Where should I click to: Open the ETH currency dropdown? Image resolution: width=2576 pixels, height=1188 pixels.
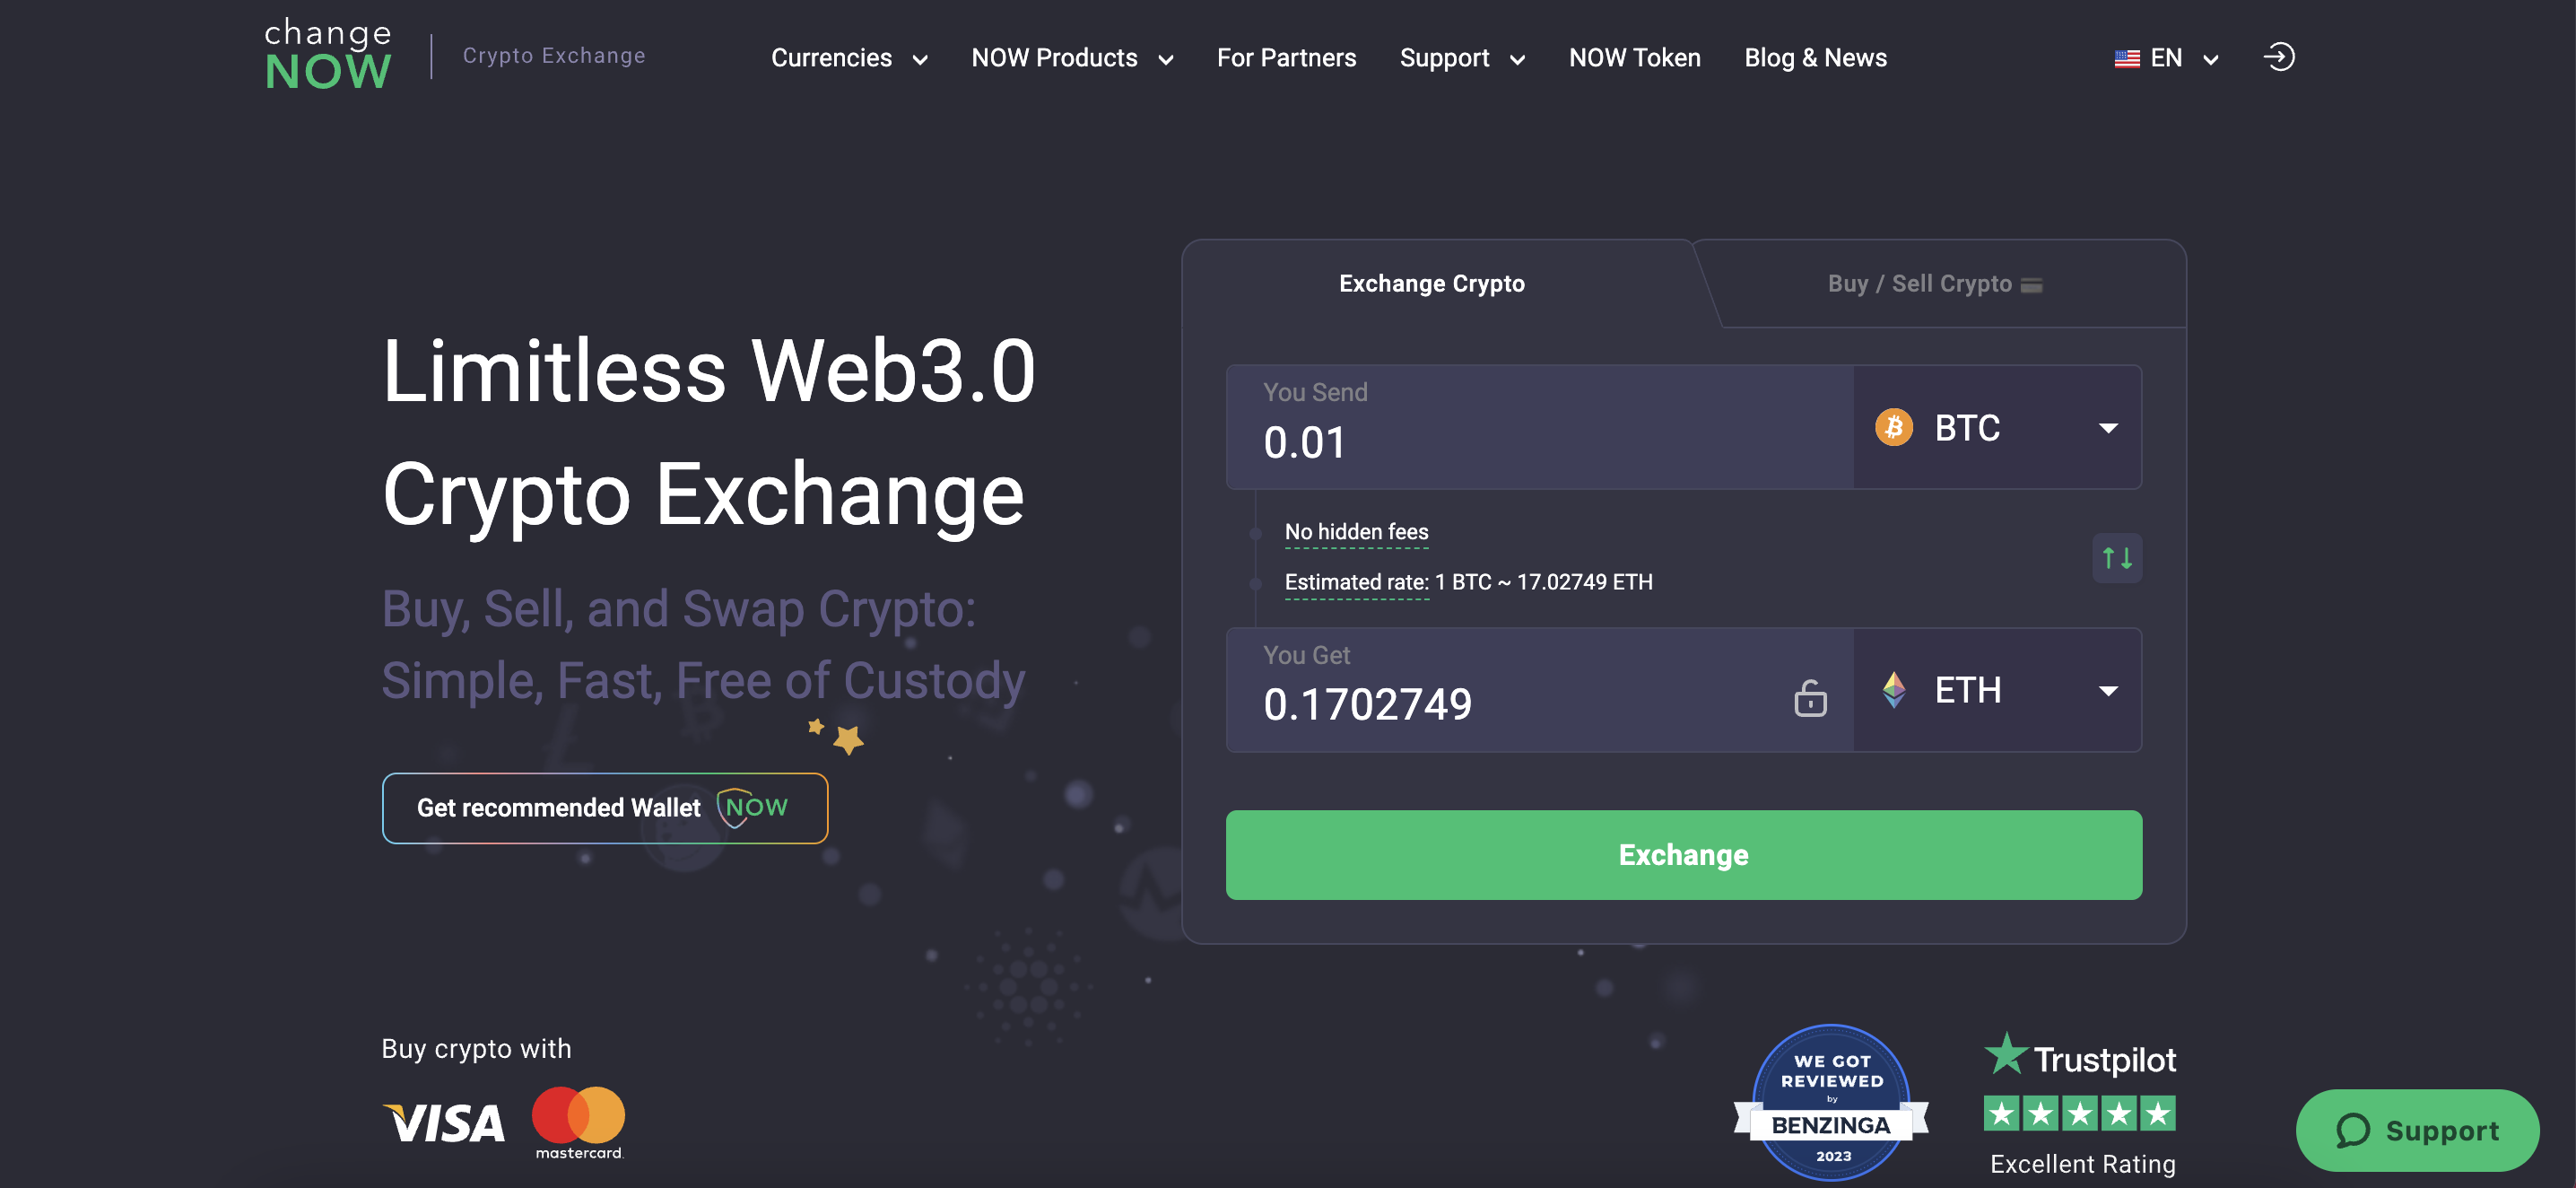(2107, 691)
